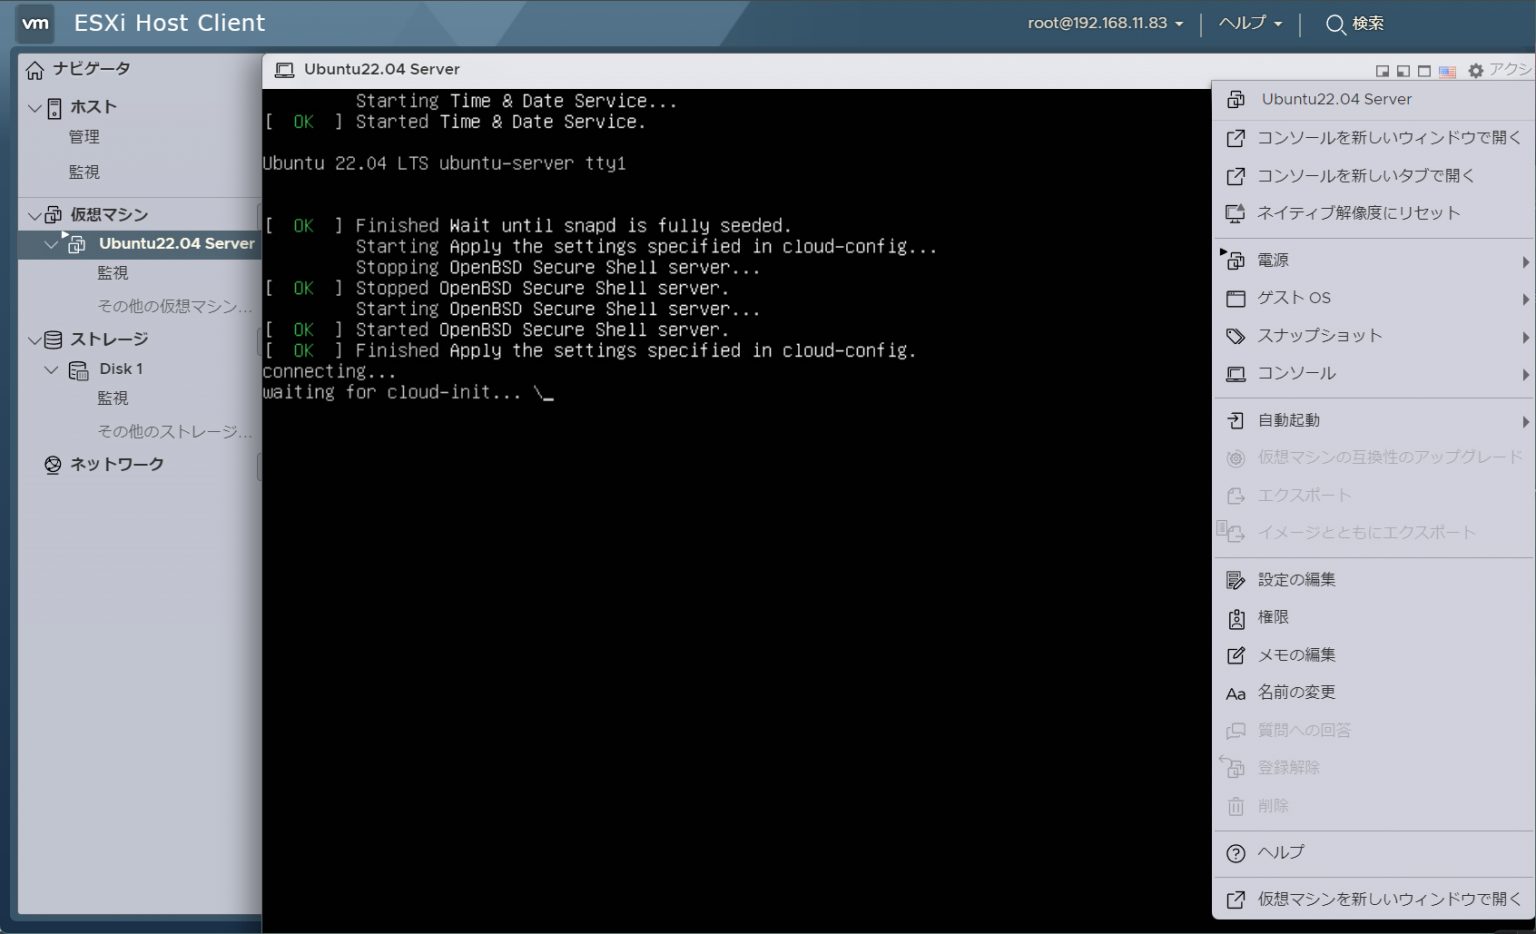Click the ナビゲータ home icon
The width and height of the screenshot is (1536, 934).
[x=35, y=68]
